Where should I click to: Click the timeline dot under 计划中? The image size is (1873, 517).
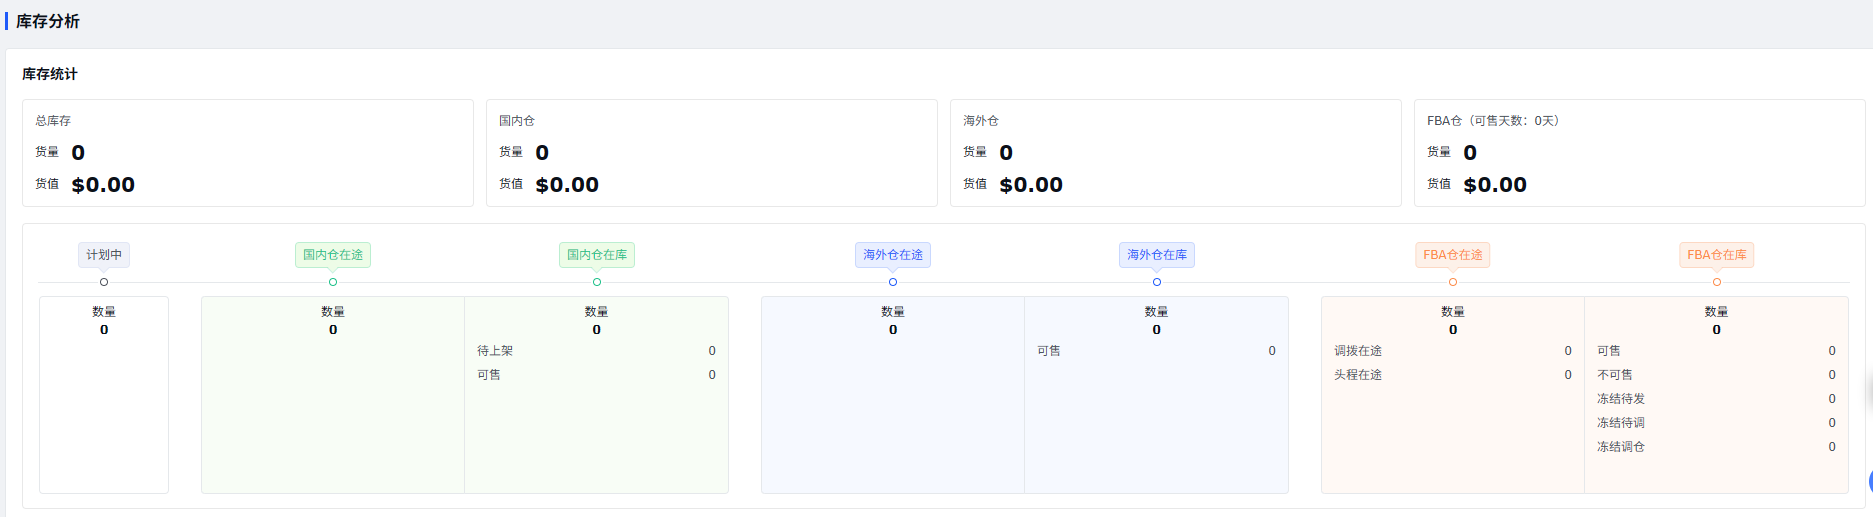pos(104,282)
